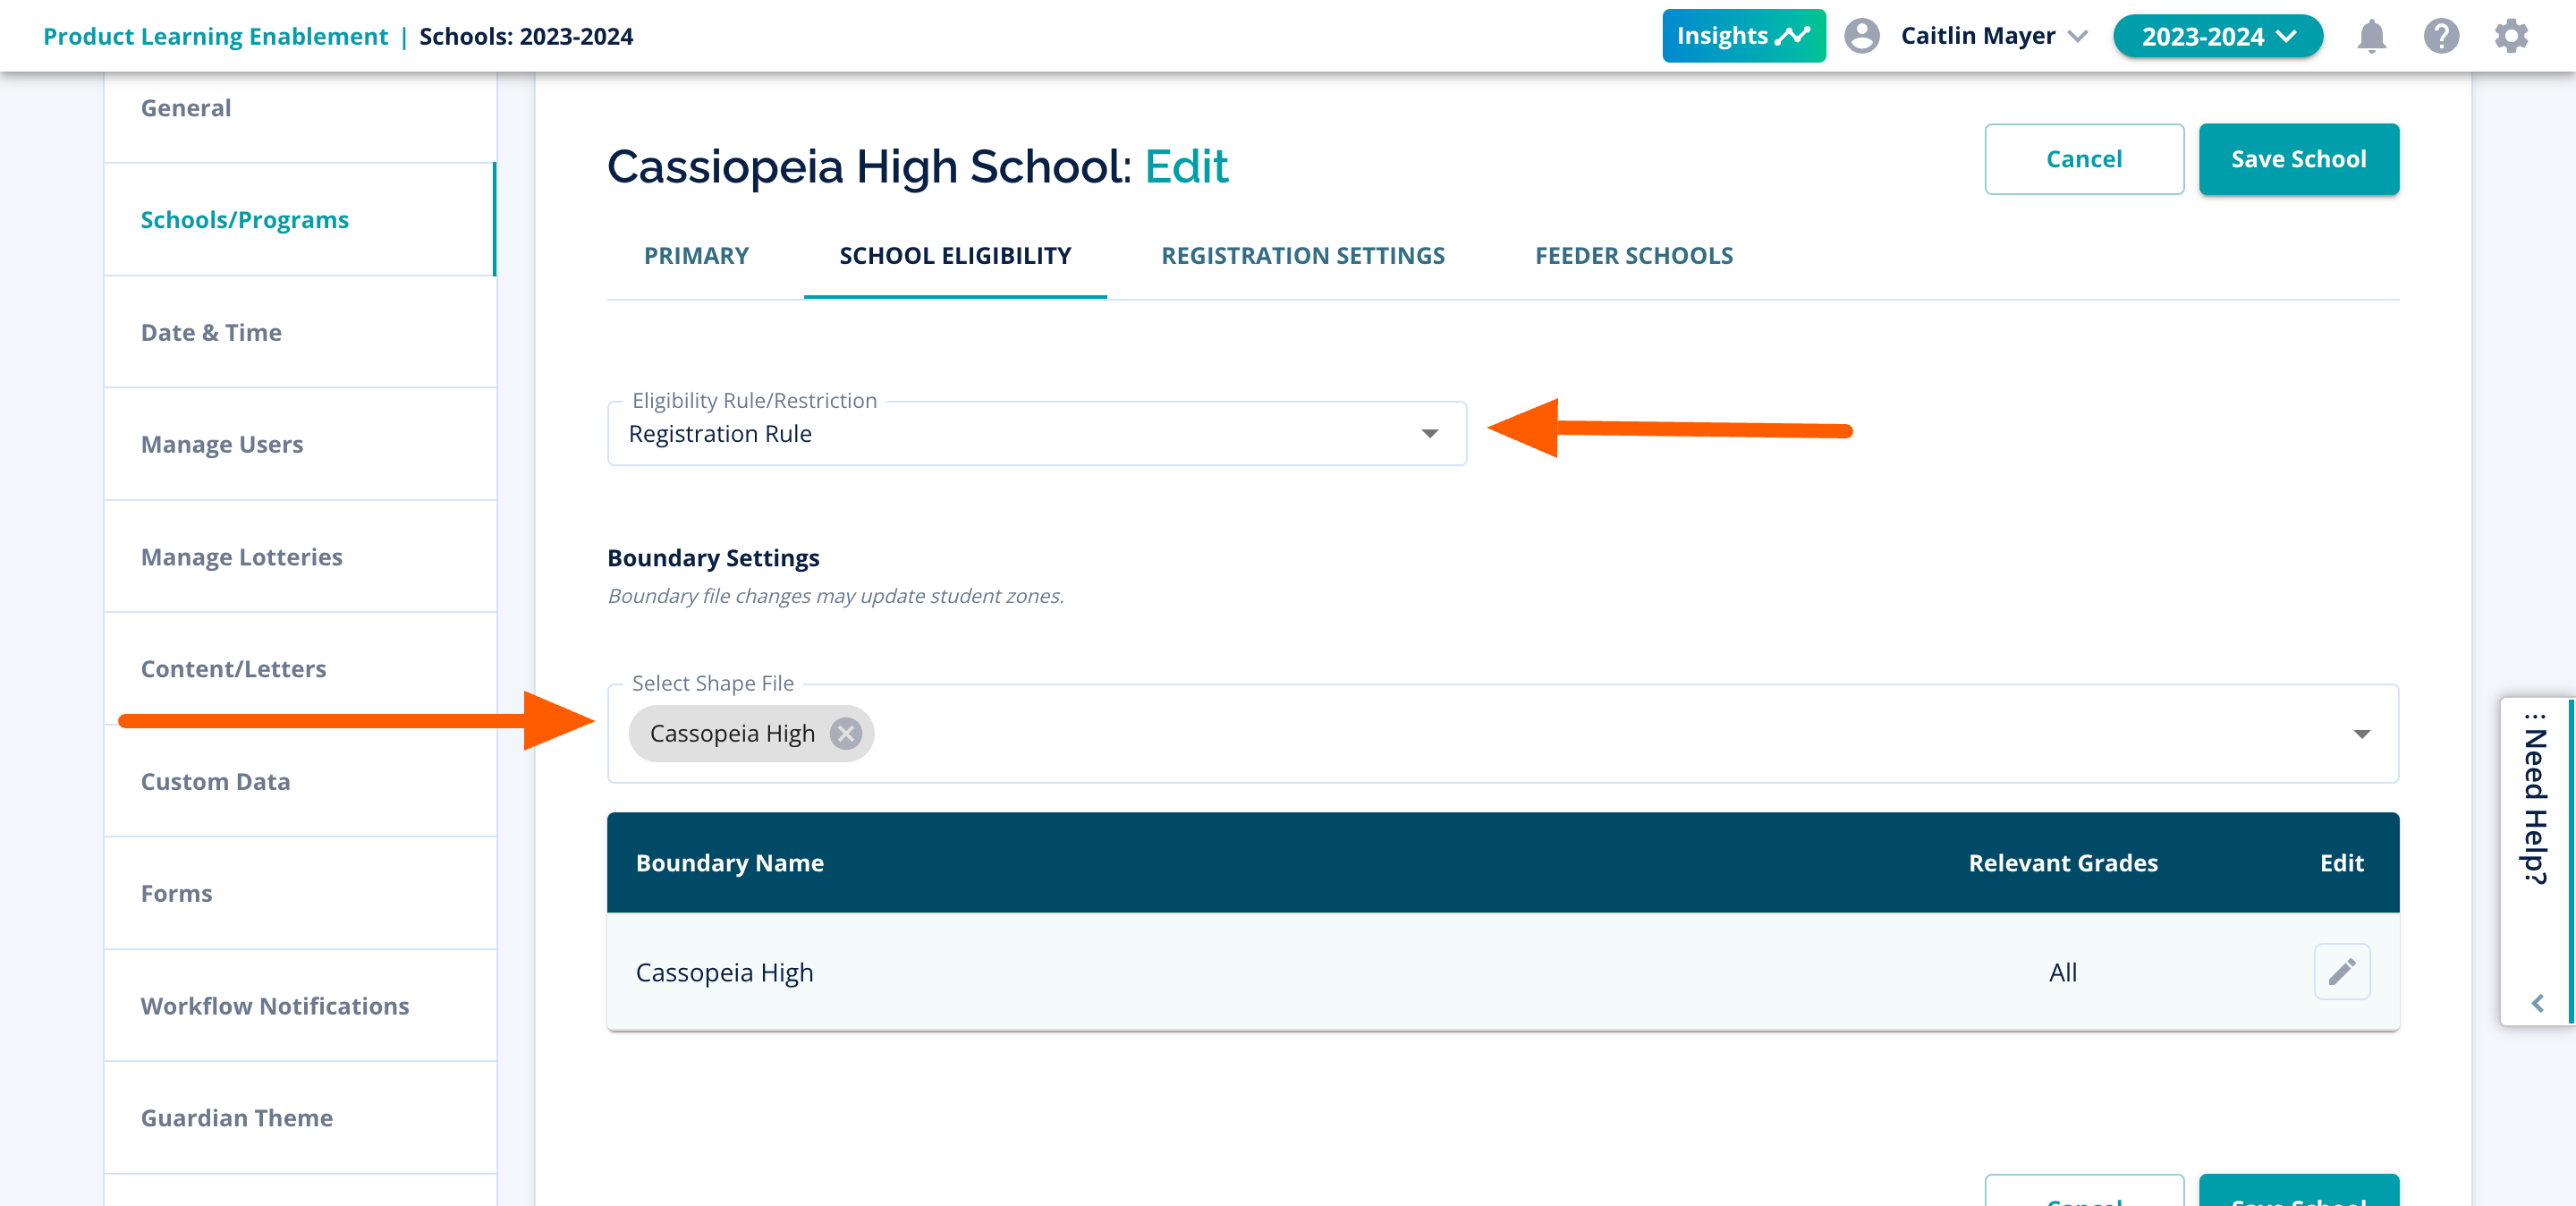
Task: Expand the Eligibility Rule/Restriction dropdown
Action: point(1429,434)
